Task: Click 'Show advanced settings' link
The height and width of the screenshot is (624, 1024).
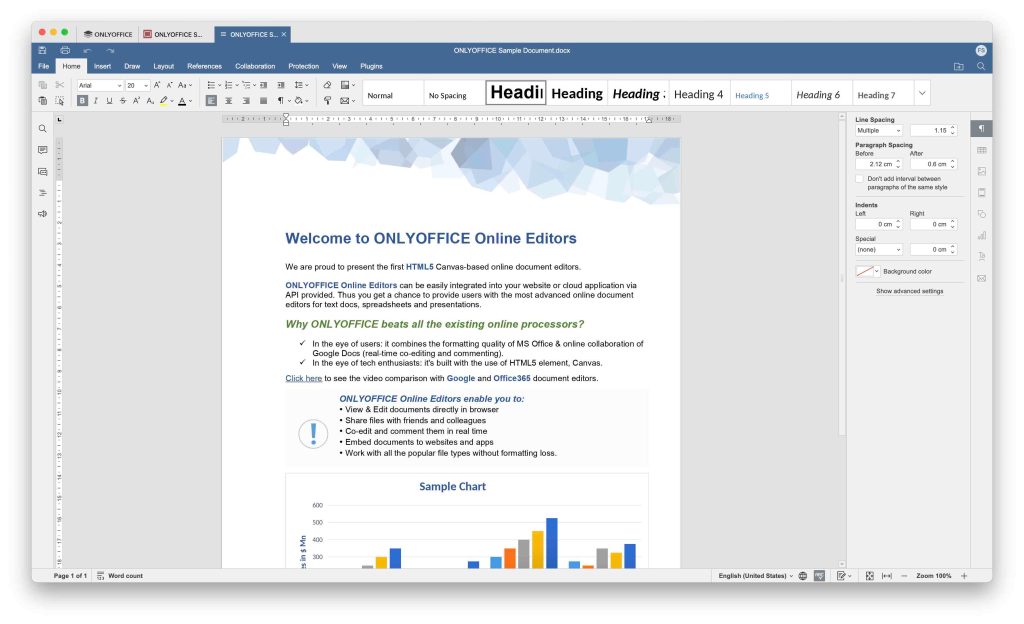Action: pyautogui.click(x=909, y=291)
